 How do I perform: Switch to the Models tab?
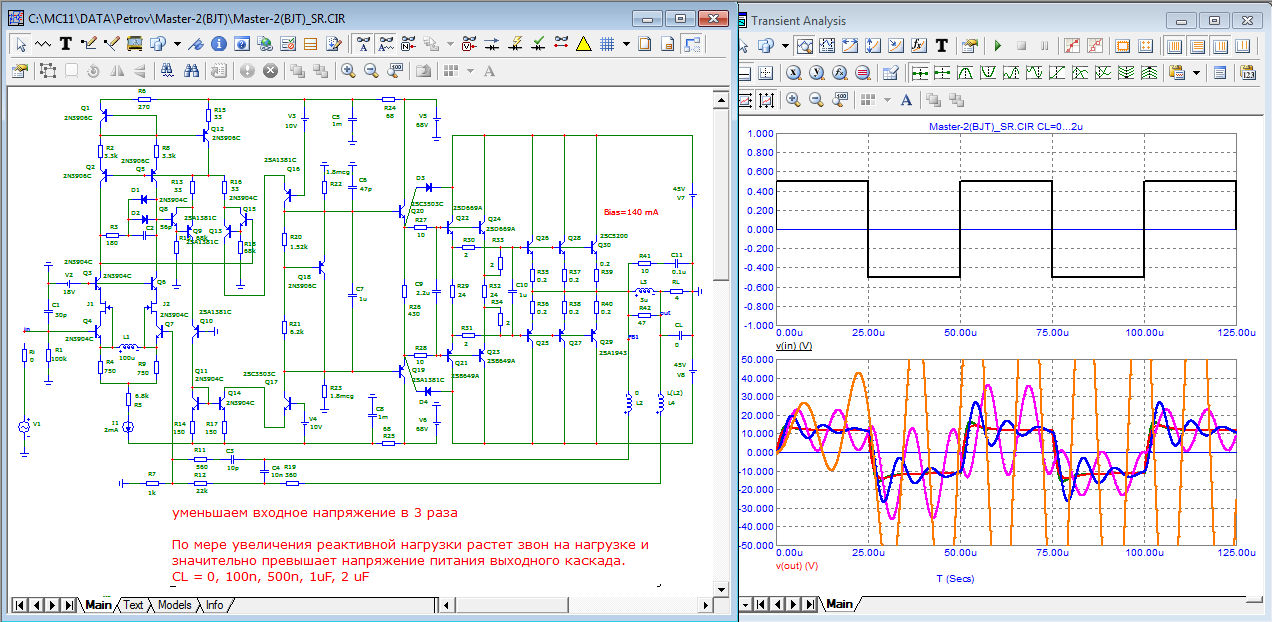coord(174,605)
